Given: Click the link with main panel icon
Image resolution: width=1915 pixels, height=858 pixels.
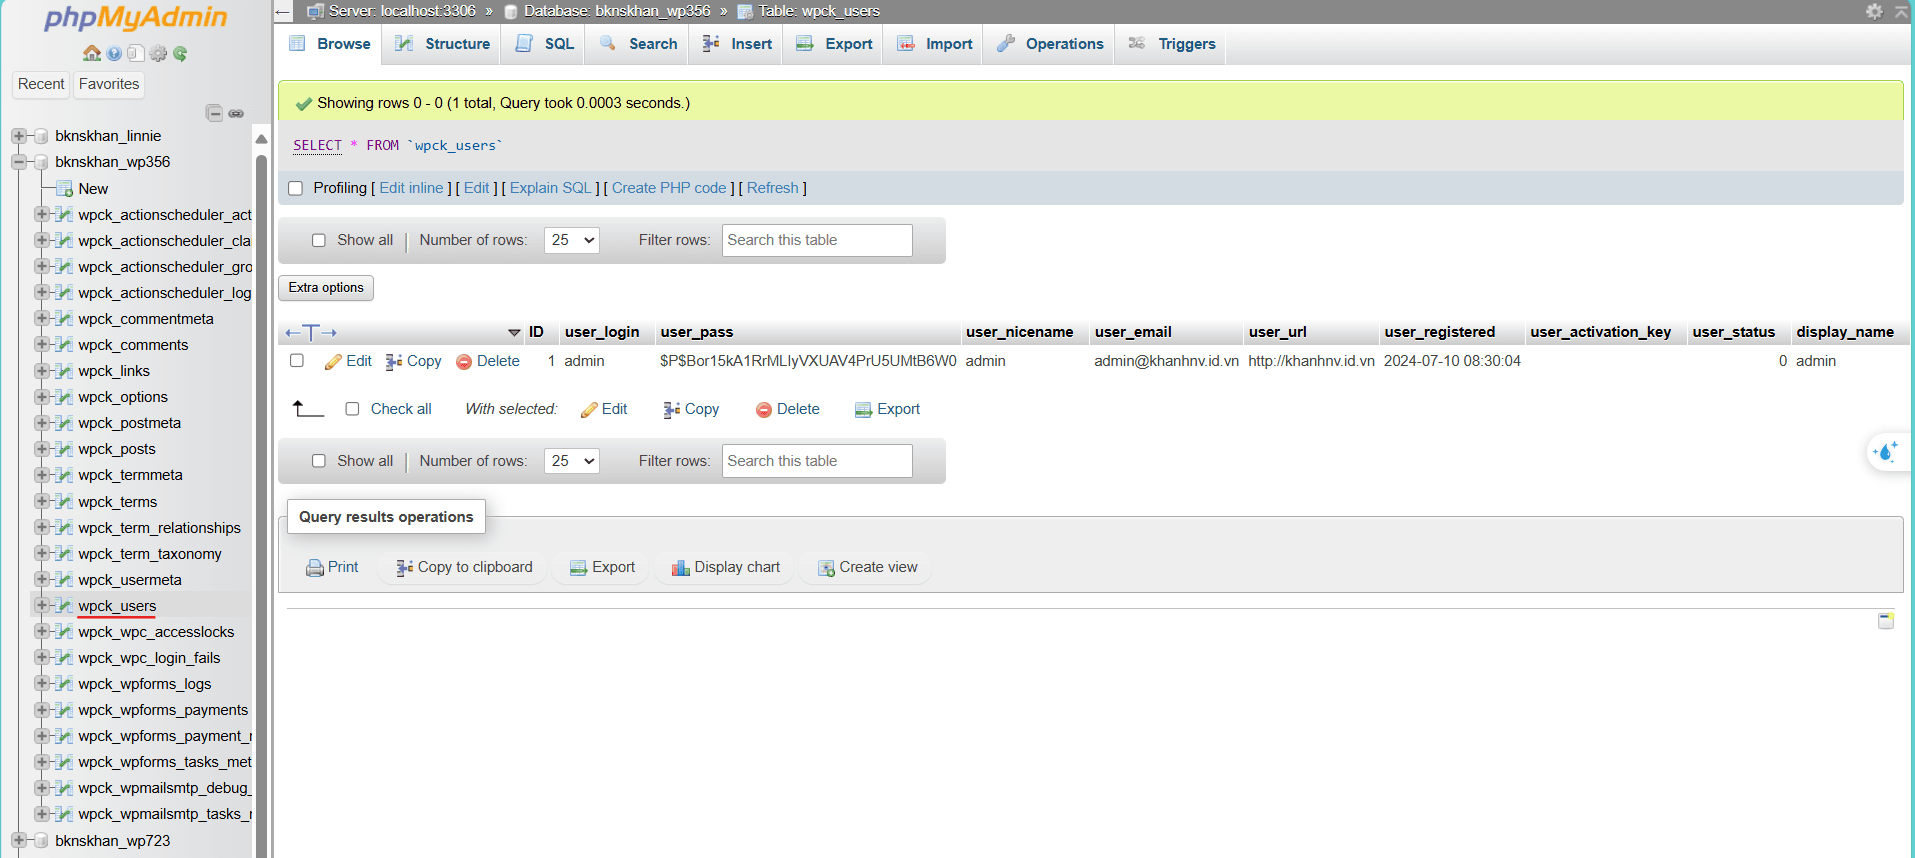Looking at the screenshot, I should click(x=236, y=113).
